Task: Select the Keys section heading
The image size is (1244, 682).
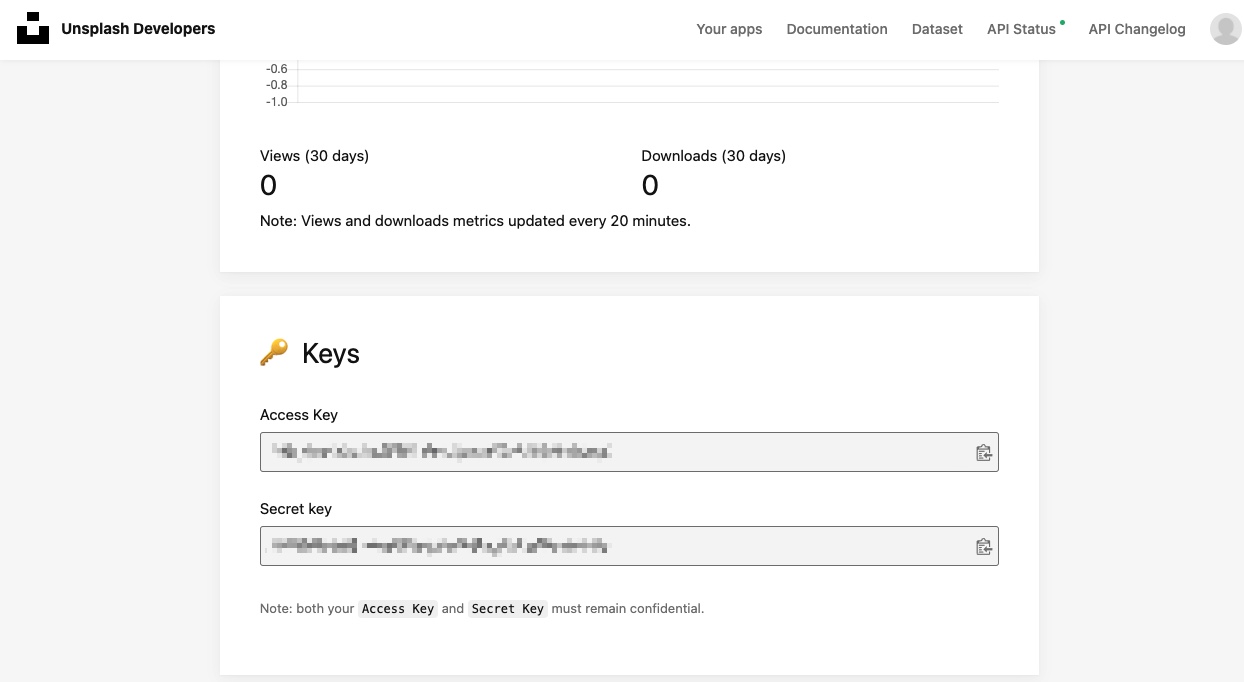Action: pos(330,354)
